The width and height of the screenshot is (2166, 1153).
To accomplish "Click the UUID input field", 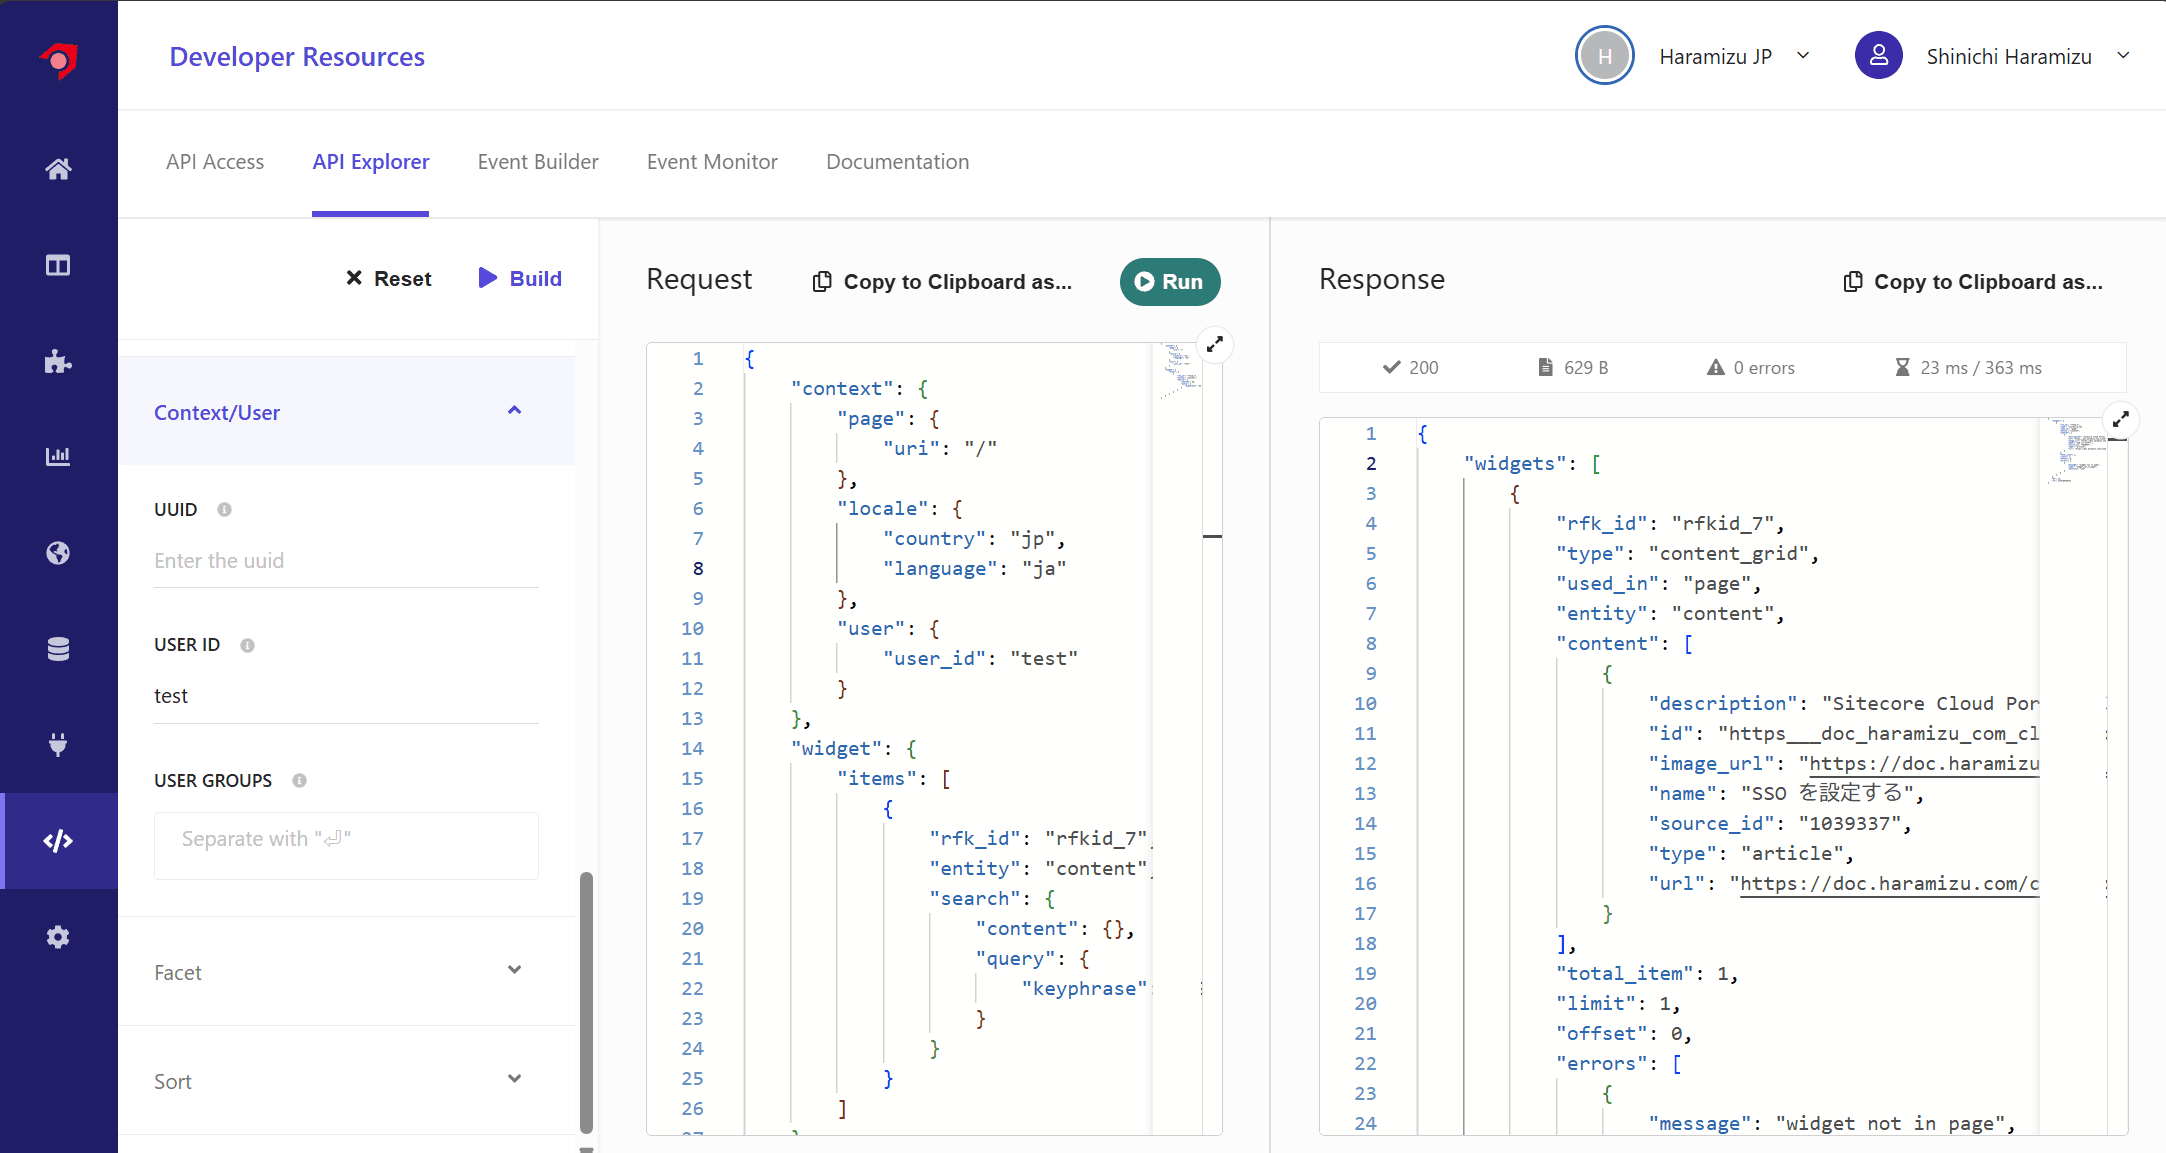I will click(x=345, y=561).
